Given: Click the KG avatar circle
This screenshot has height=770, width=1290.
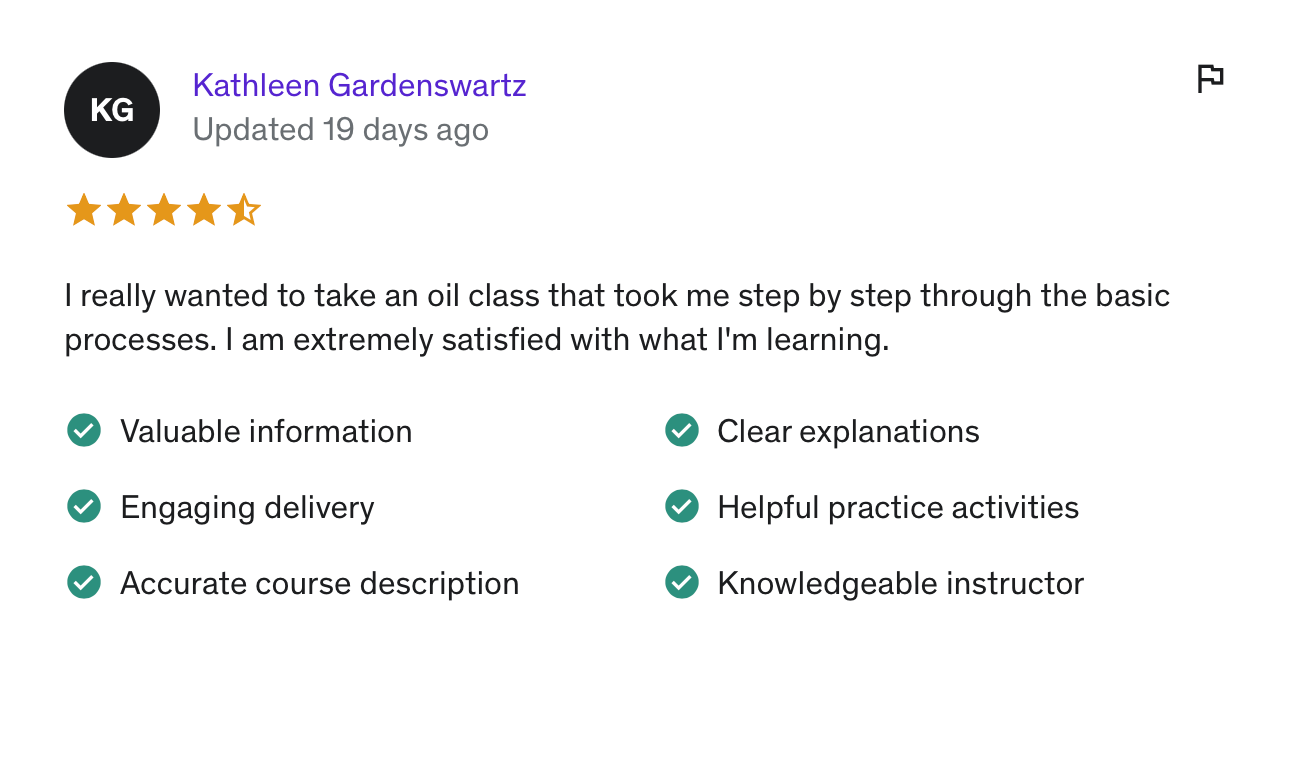Looking at the screenshot, I should pos(112,110).
